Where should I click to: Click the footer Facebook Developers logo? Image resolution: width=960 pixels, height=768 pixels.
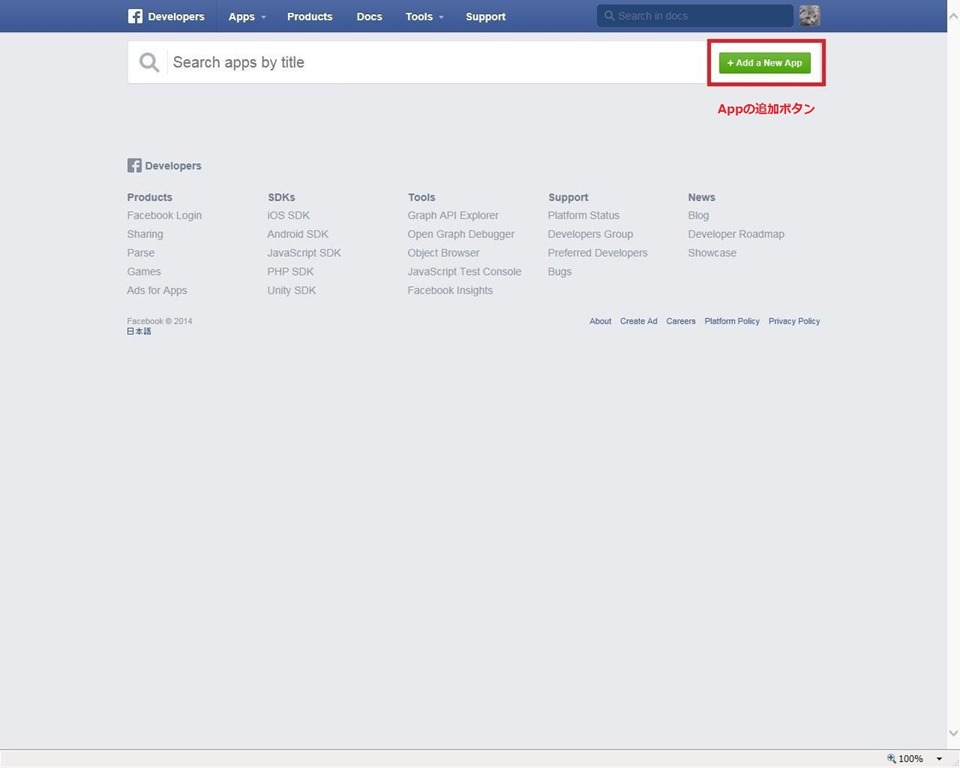pyautogui.click(x=164, y=165)
